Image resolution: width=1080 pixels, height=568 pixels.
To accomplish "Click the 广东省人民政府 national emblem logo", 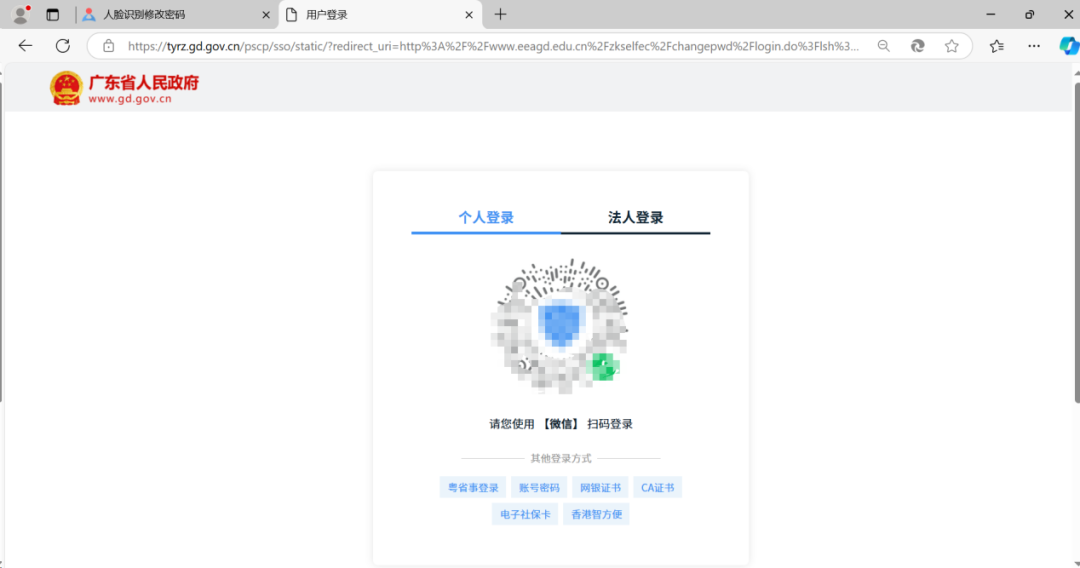I will click(66, 88).
